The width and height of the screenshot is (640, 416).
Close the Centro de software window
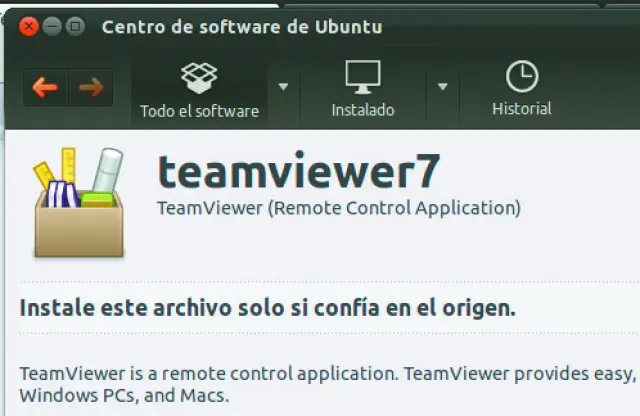pos(29,25)
